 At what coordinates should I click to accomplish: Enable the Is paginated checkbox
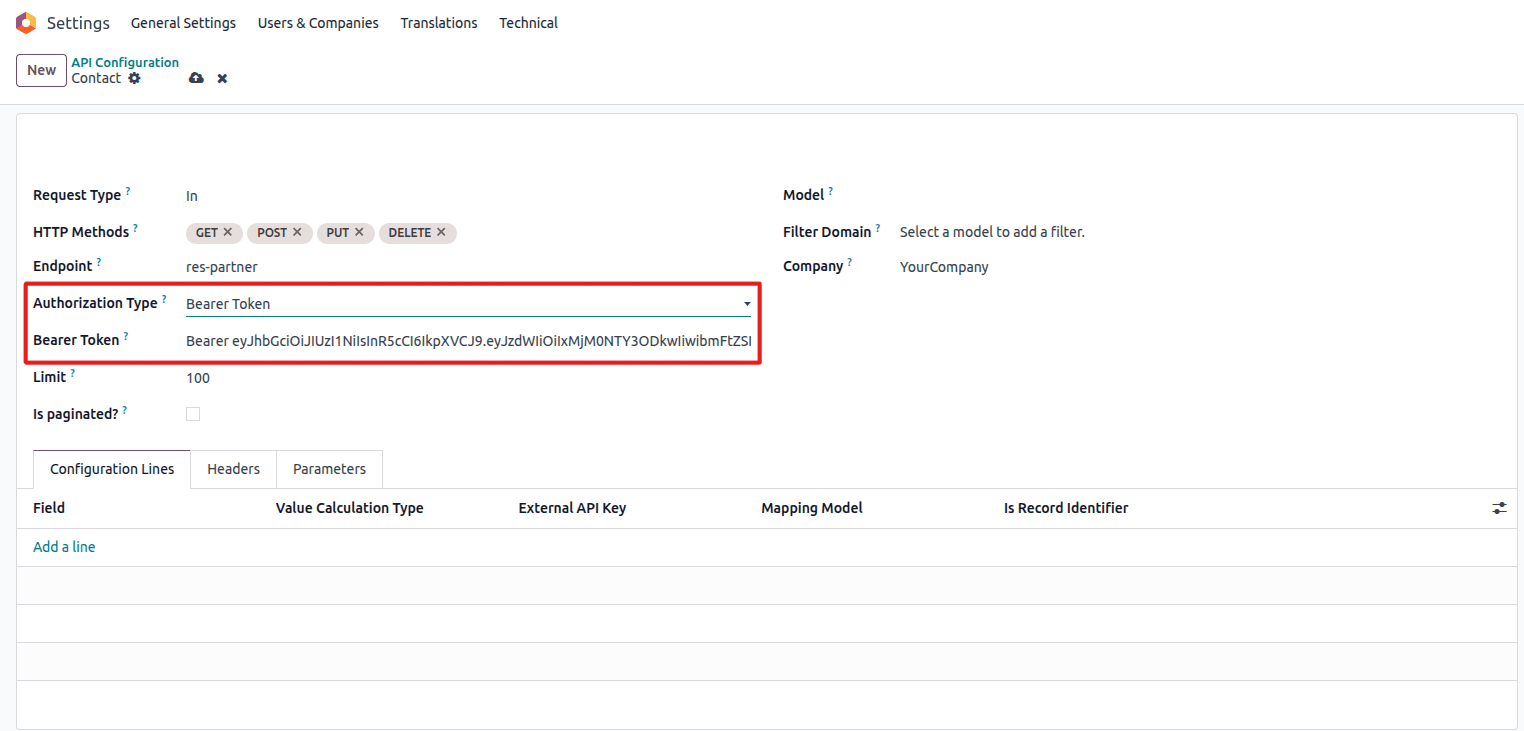pos(193,414)
